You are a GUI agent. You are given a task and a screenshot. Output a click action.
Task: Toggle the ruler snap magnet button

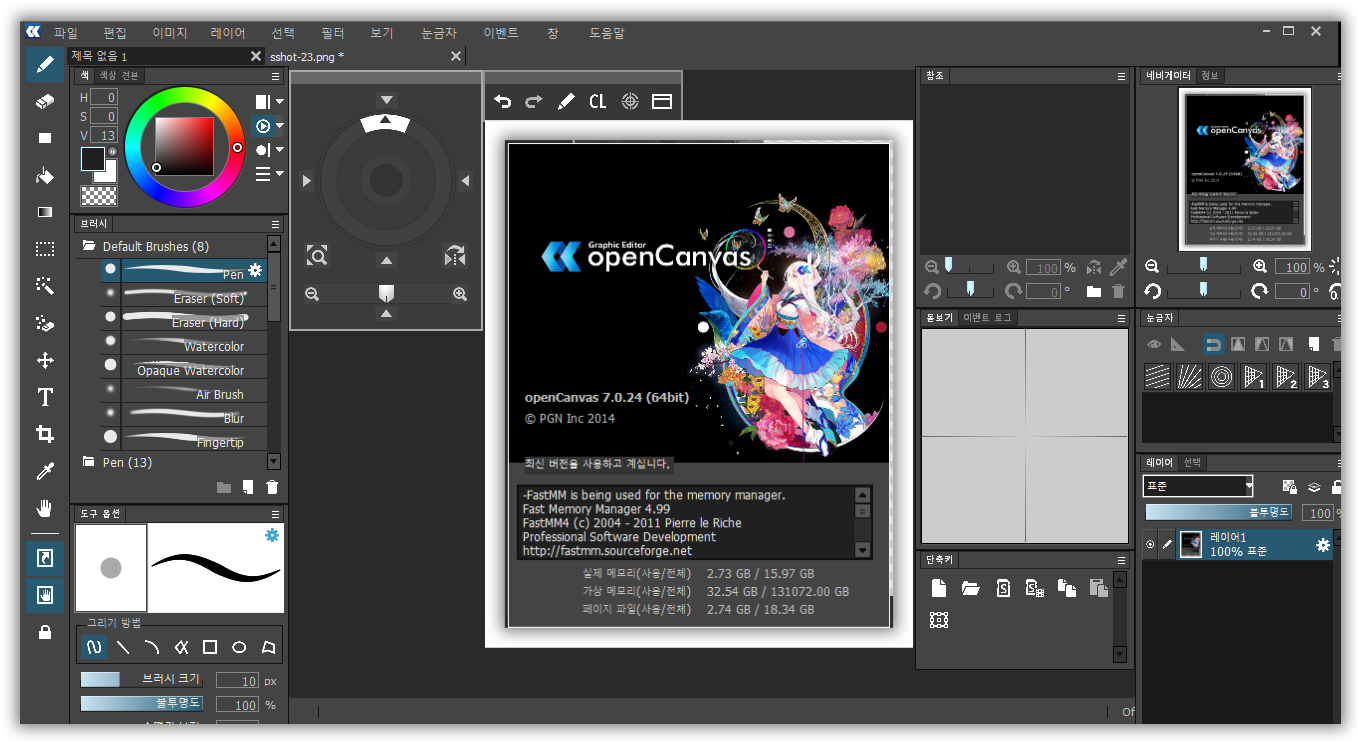pos(1214,344)
